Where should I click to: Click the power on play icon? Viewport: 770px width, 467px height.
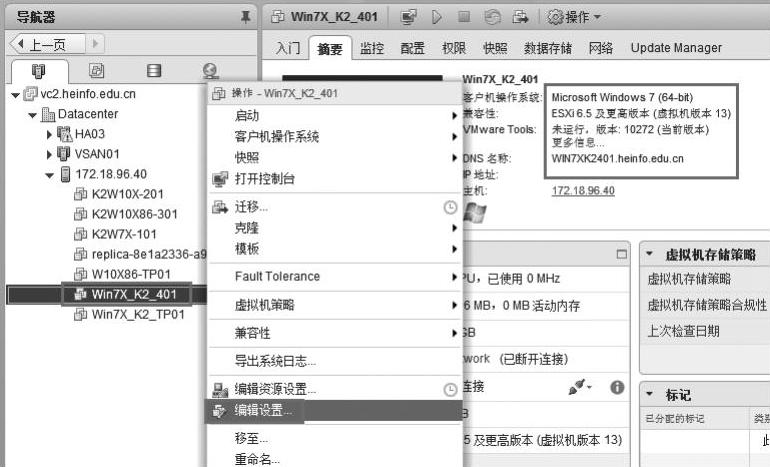pos(436,17)
